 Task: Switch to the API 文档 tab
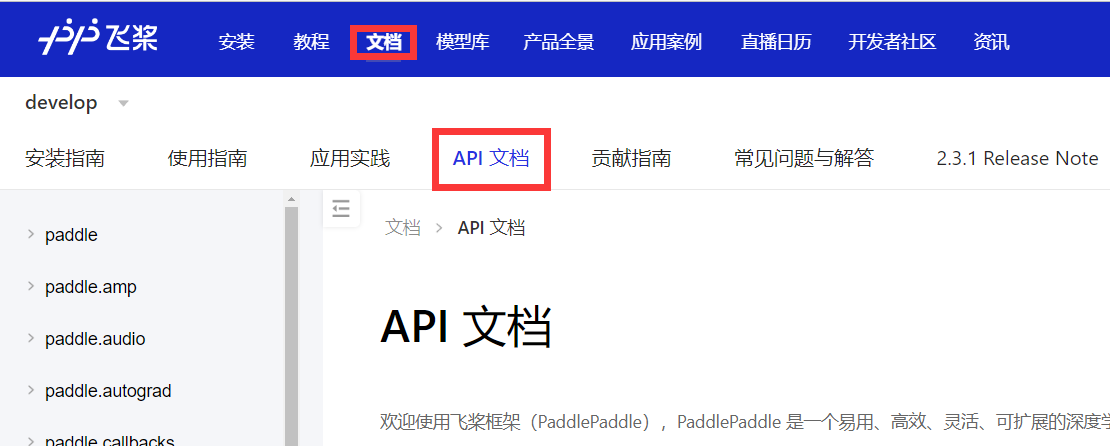coord(491,159)
